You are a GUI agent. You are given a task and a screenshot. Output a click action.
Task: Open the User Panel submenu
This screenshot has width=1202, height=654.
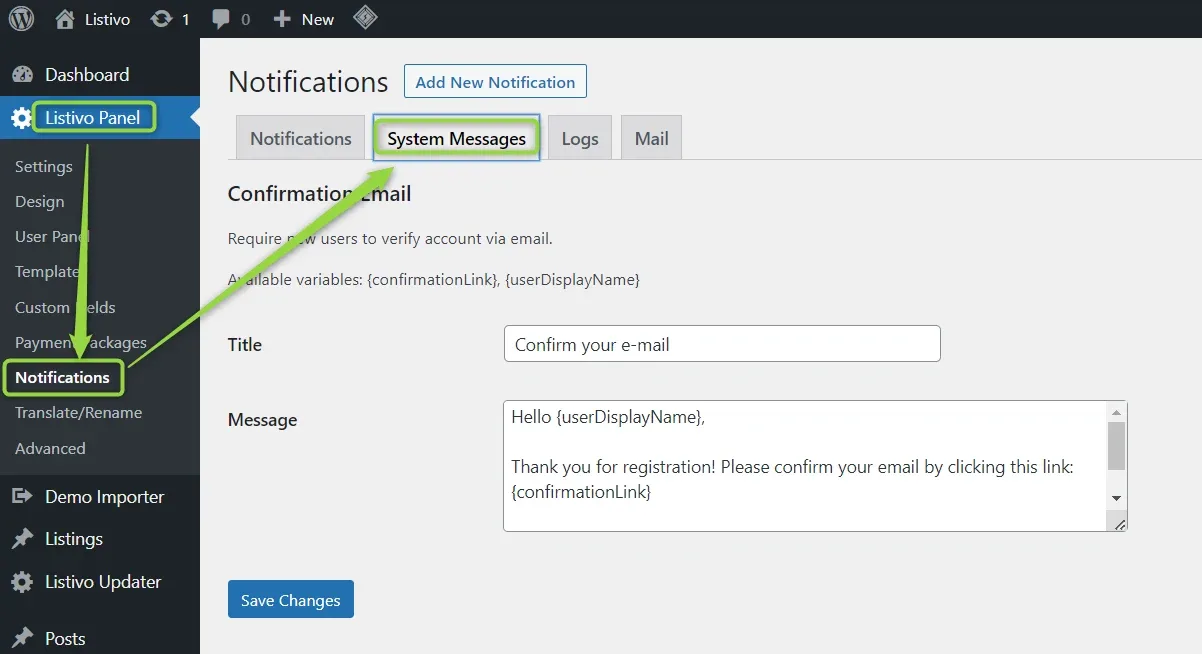(52, 237)
